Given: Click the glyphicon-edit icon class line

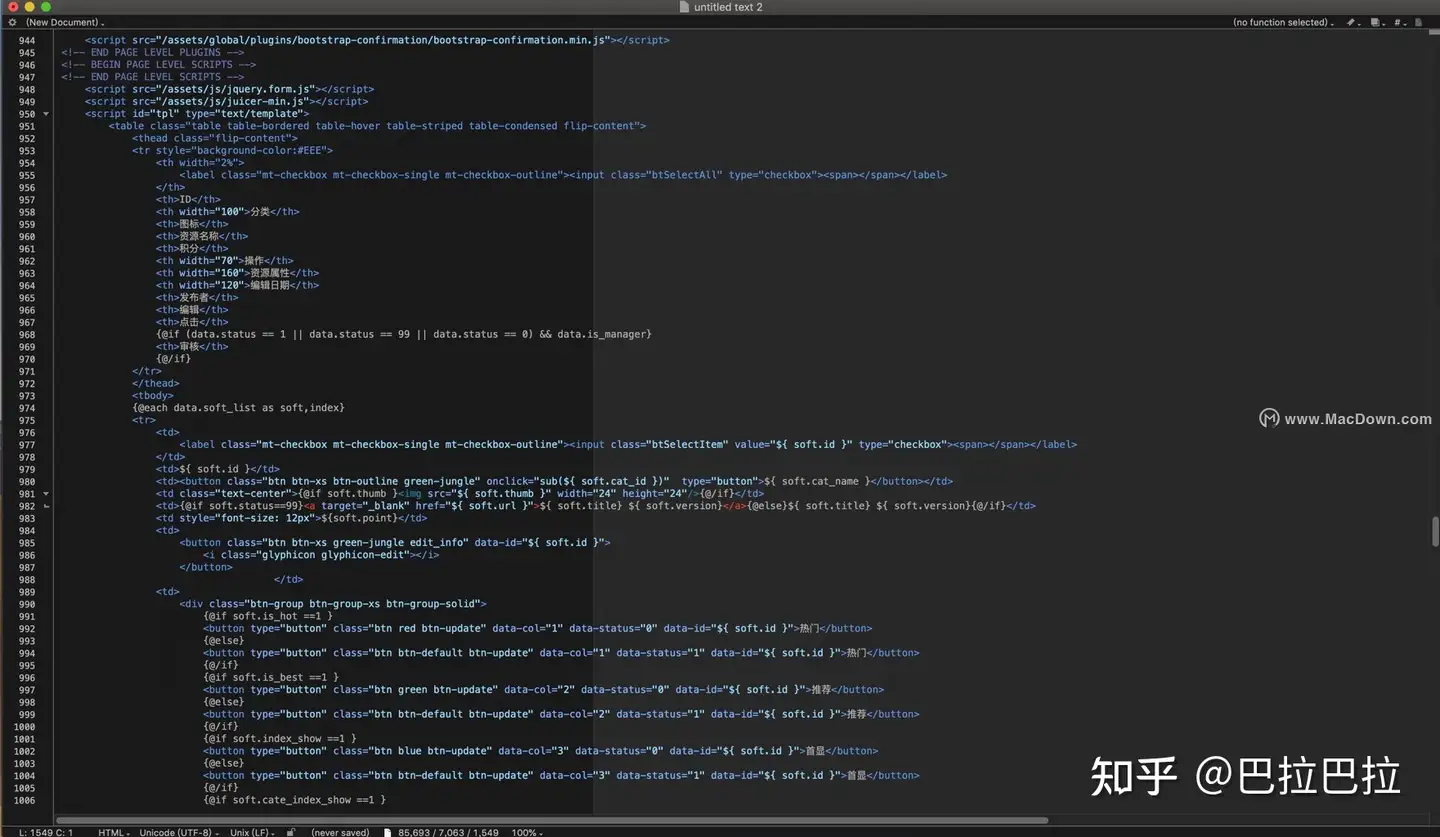Looking at the screenshot, I should tap(321, 555).
